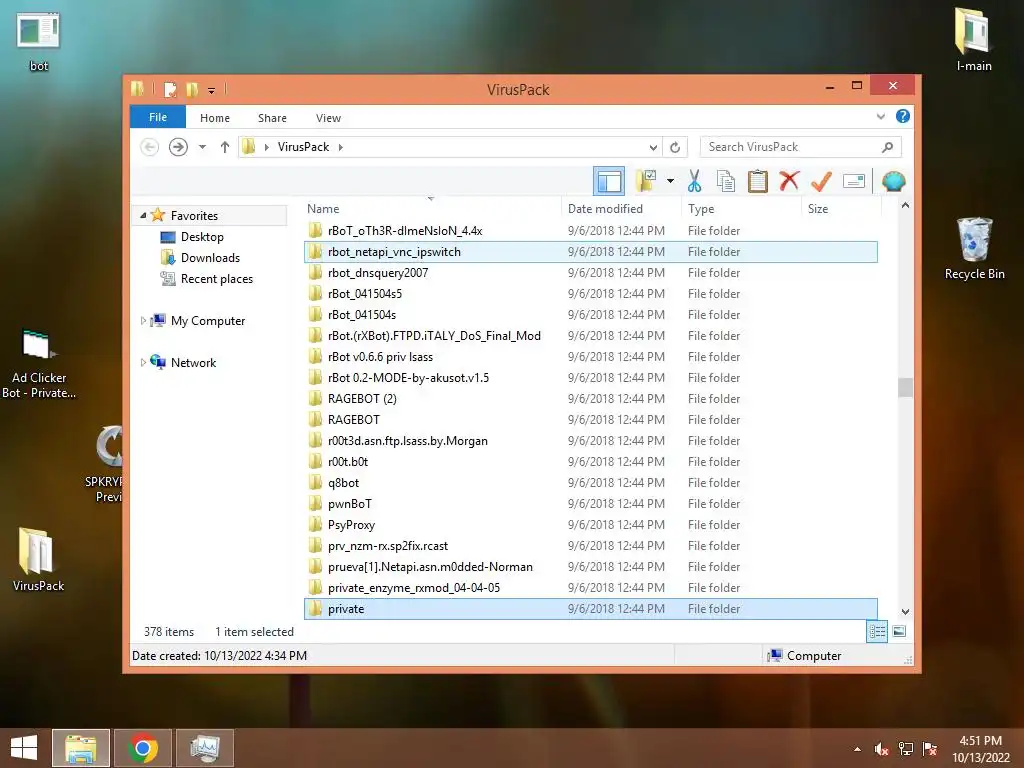The height and width of the screenshot is (768, 1024).
Task: Select Desktop in Favorites
Action: 202,237
